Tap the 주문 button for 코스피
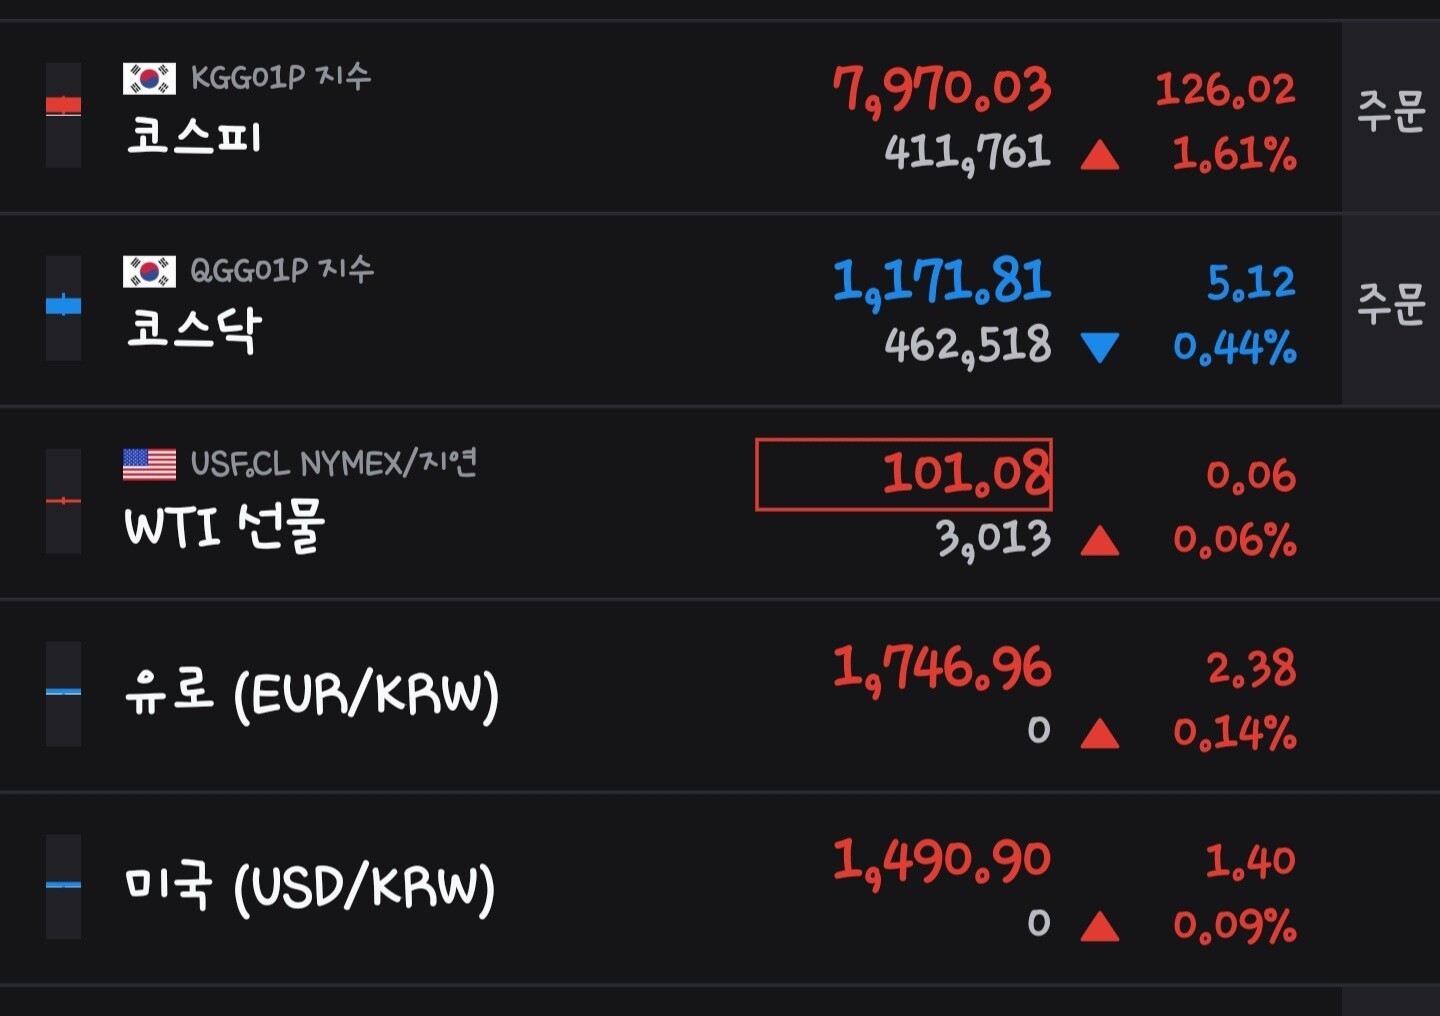1440x1016 pixels. (x=1391, y=116)
